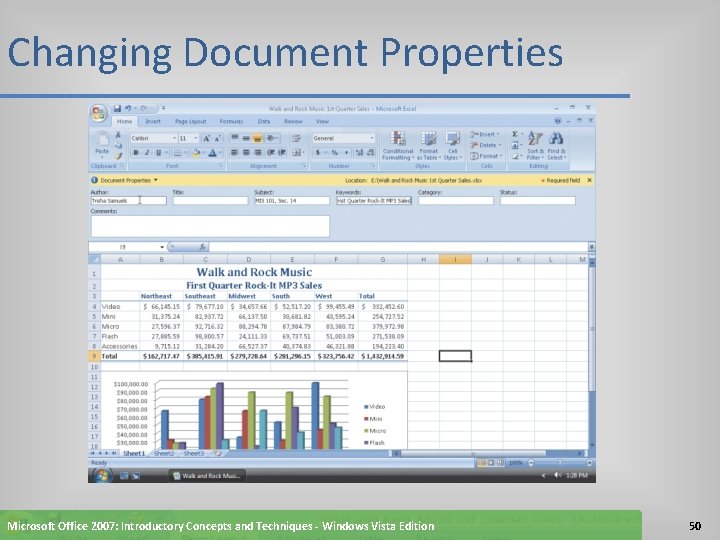Undo the last action
This screenshot has height=540, width=720.
128,108
